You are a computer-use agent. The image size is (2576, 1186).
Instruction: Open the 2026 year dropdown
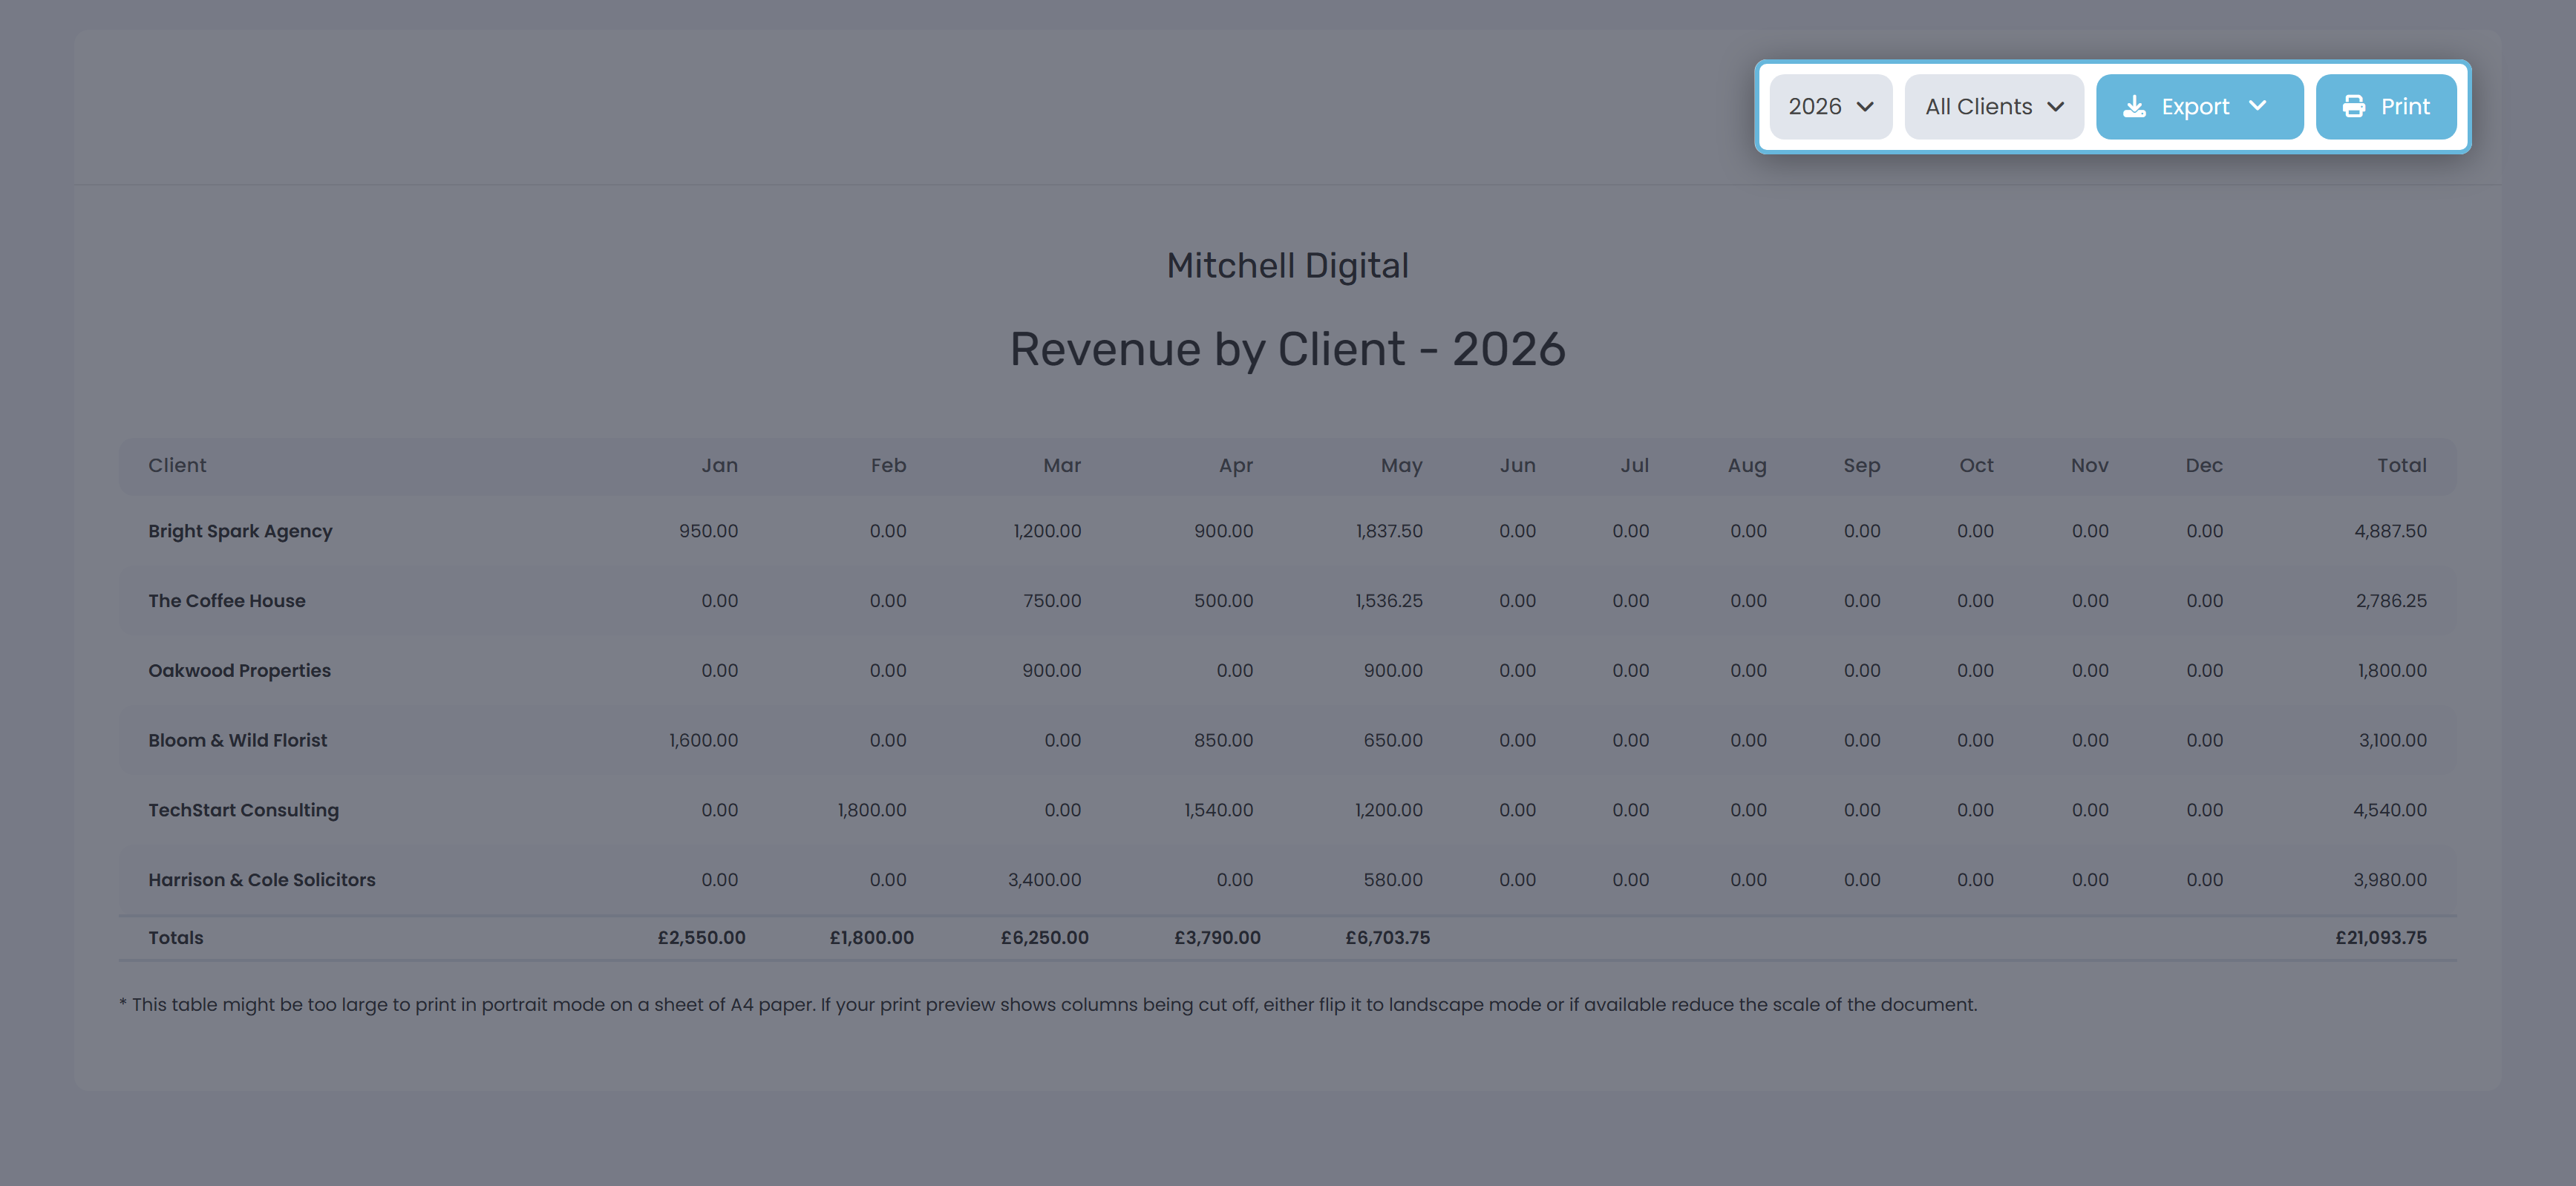(x=1830, y=107)
